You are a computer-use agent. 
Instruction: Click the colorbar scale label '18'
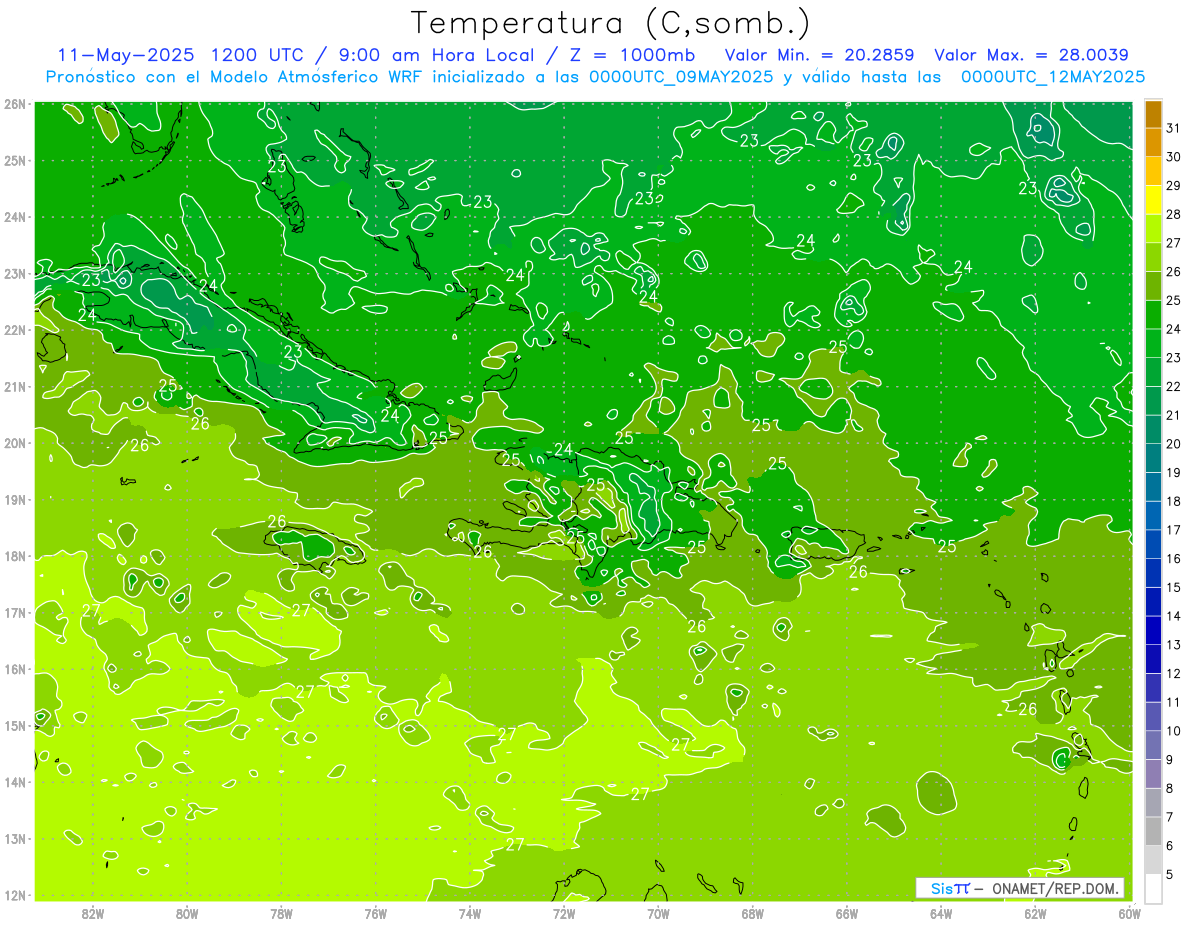(1174, 501)
